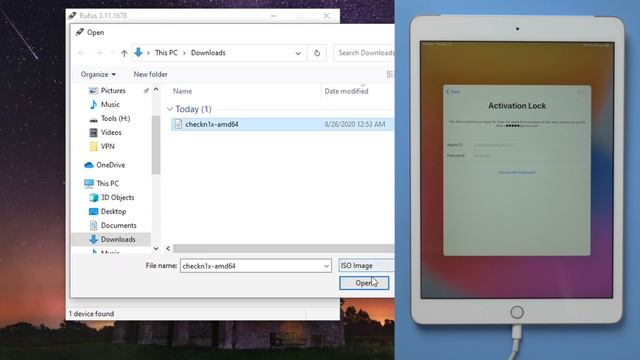Open Music in the quick access list

(x=110, y=104)
